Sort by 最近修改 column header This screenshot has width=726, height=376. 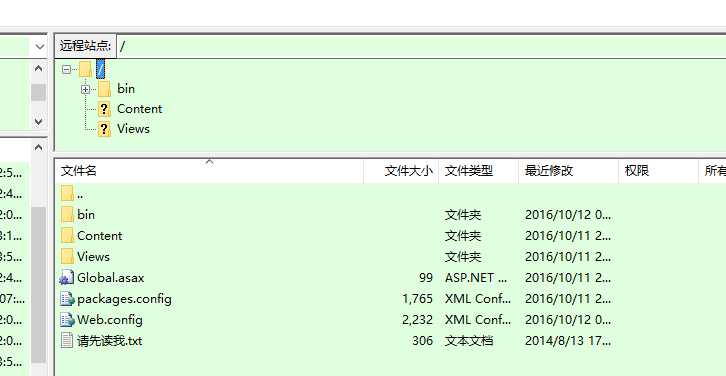point(569,171)
